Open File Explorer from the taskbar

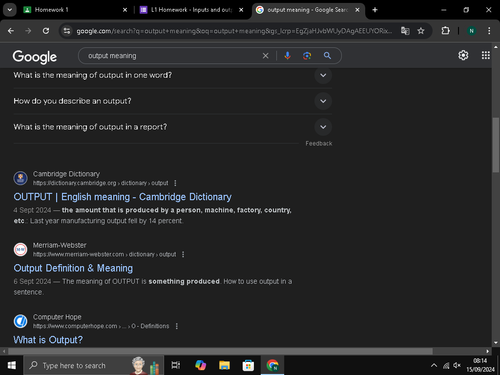pos(224,365)
